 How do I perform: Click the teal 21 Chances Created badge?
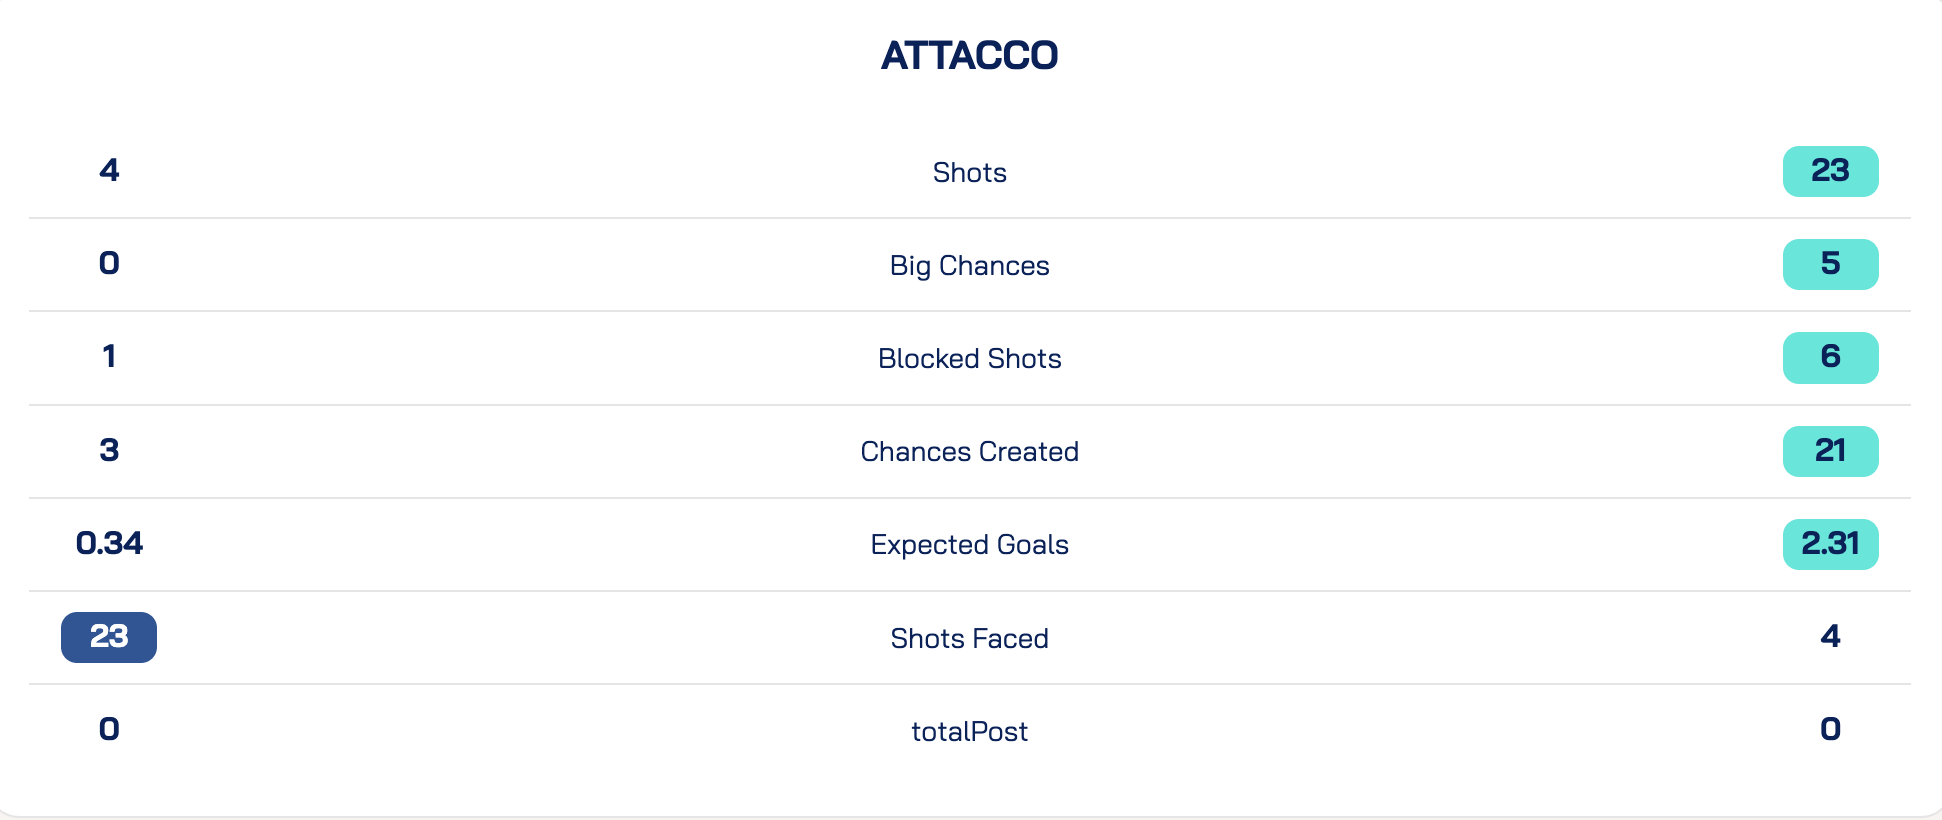coord(1830,451)
